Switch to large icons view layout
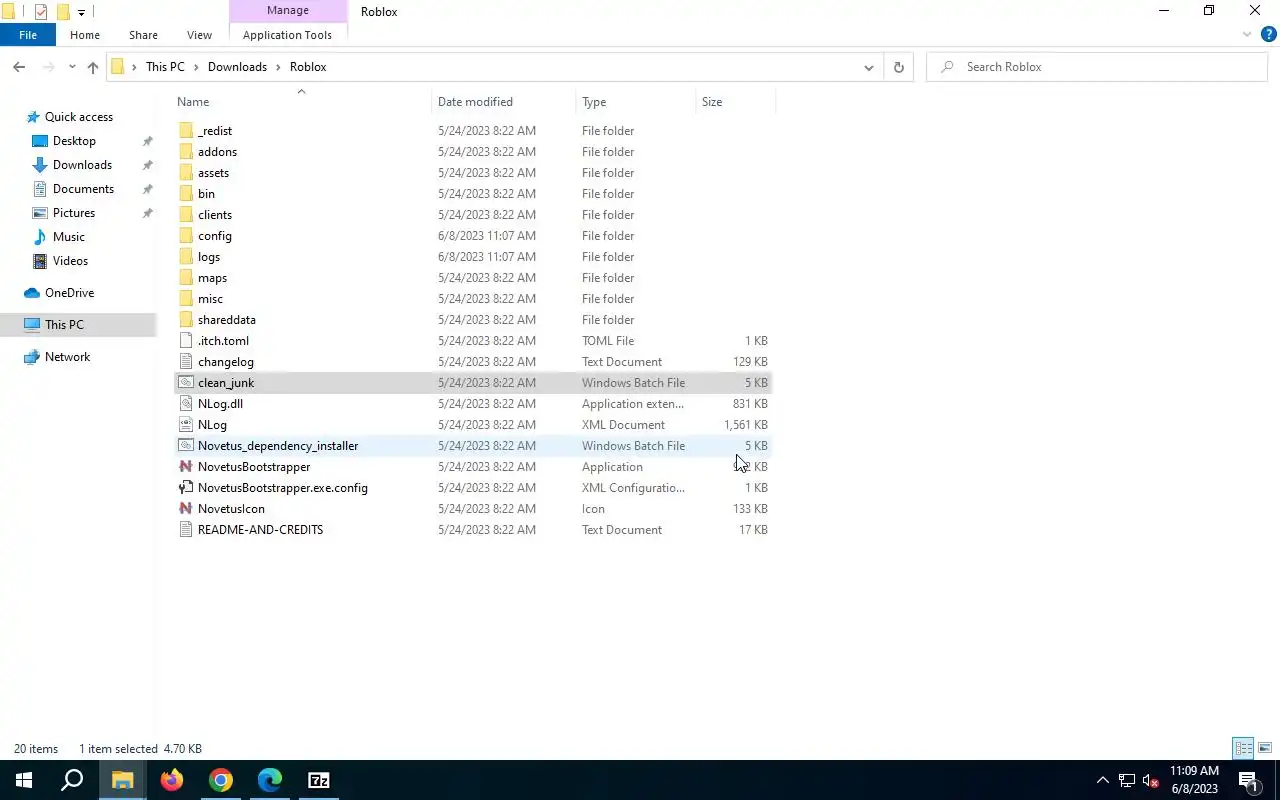The image size is (1280, 800). point(1265,748)
